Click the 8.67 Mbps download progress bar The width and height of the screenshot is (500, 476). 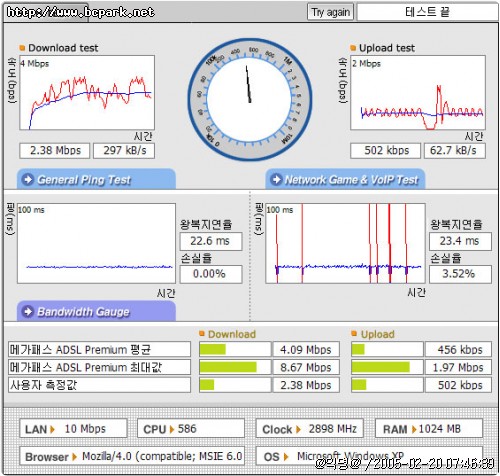[x=235, y=367]
